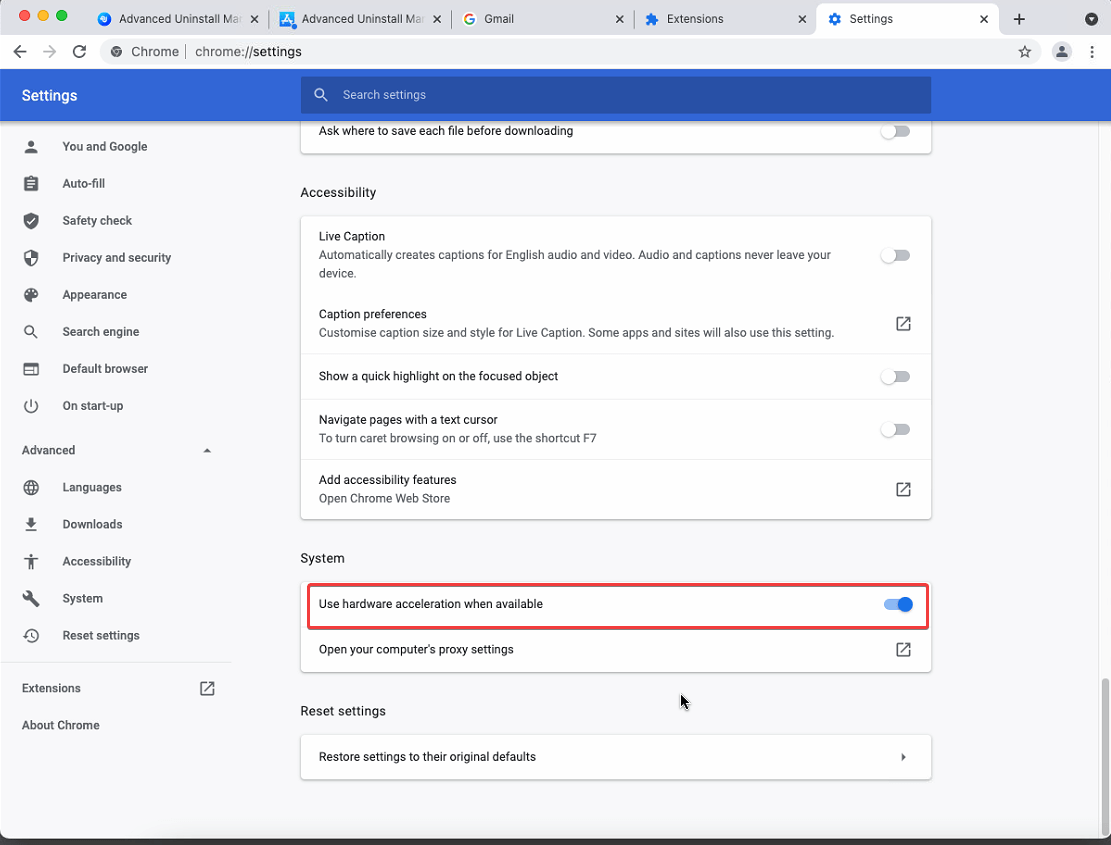Click the Search settings field
This screenshot has height=845, width=1111.
coord(615,95)
